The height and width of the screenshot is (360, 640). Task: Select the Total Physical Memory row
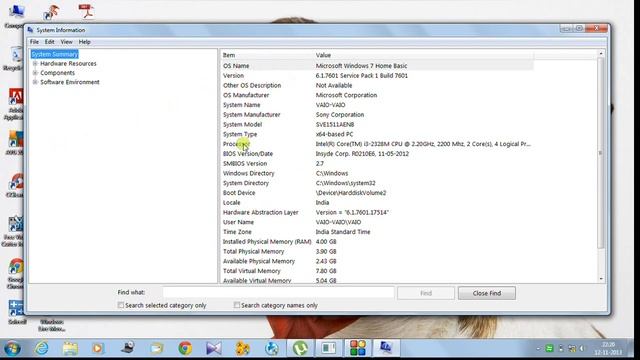point(377,251)
